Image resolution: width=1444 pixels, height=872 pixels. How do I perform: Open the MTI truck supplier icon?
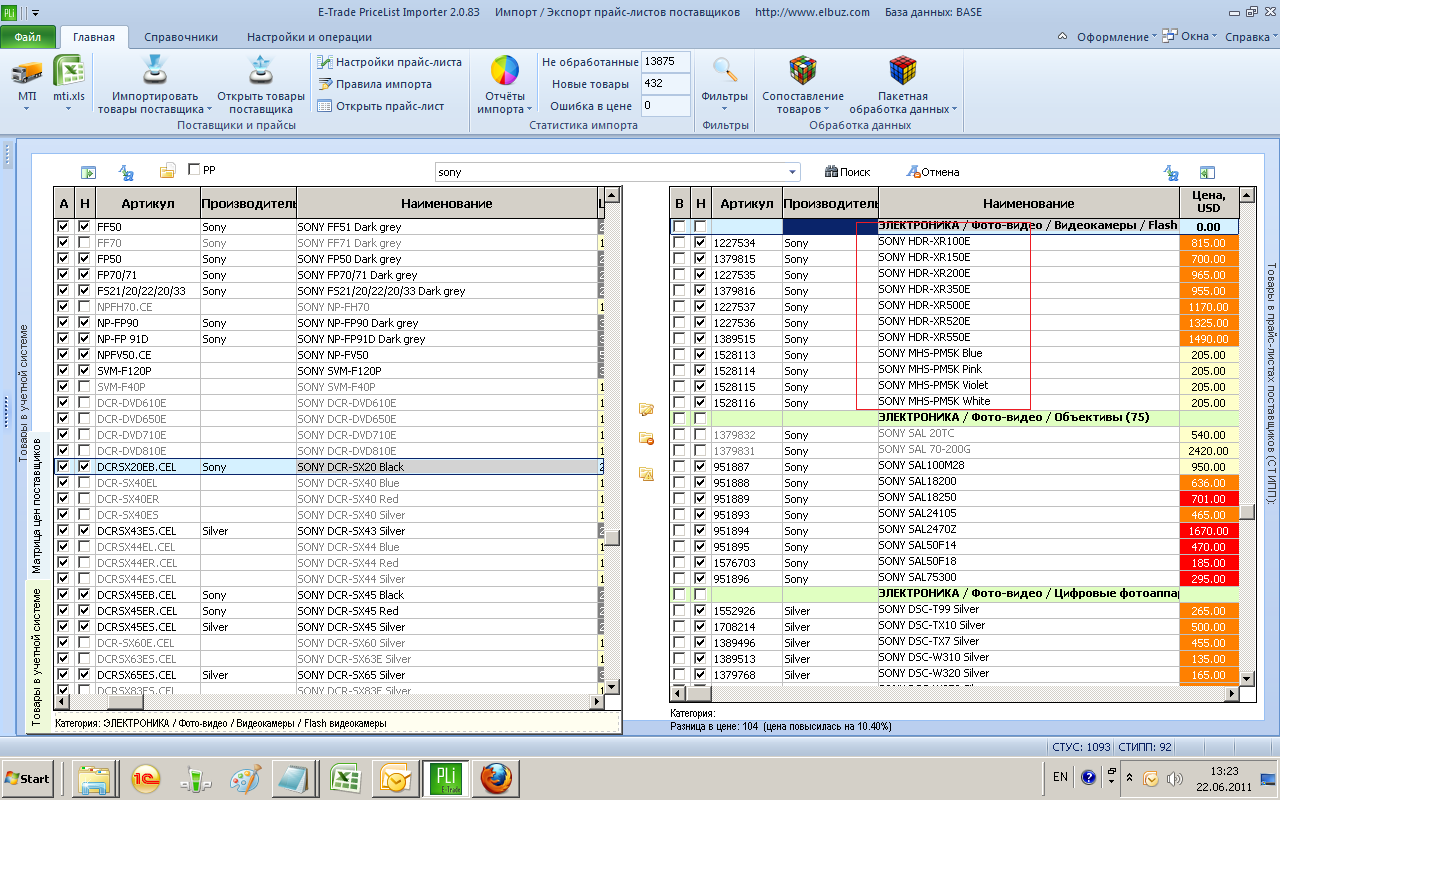[27, 72]
